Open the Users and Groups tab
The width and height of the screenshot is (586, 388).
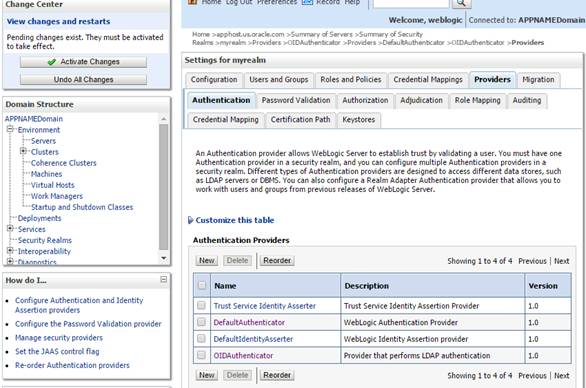279,80
